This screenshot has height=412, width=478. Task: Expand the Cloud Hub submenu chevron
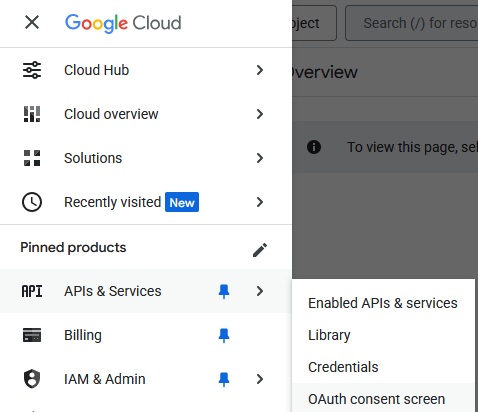[260, 70]
